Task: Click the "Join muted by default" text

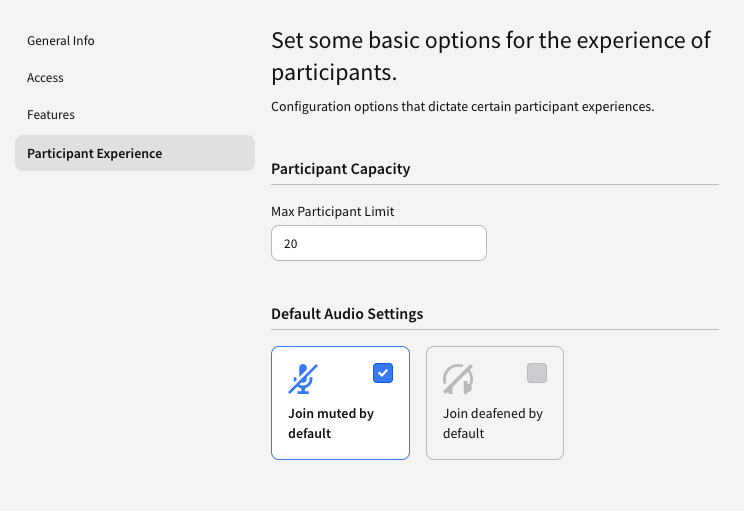Action: 331,423
